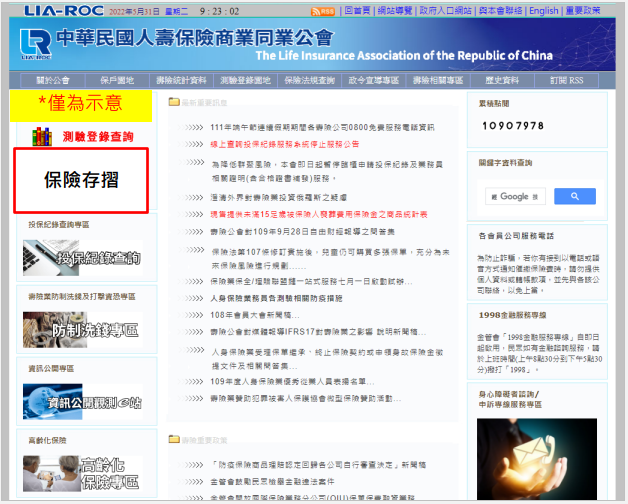Screen dimensions: 628x504
Task: Click the visitor counter 10907978
Action: click(513, 126)
